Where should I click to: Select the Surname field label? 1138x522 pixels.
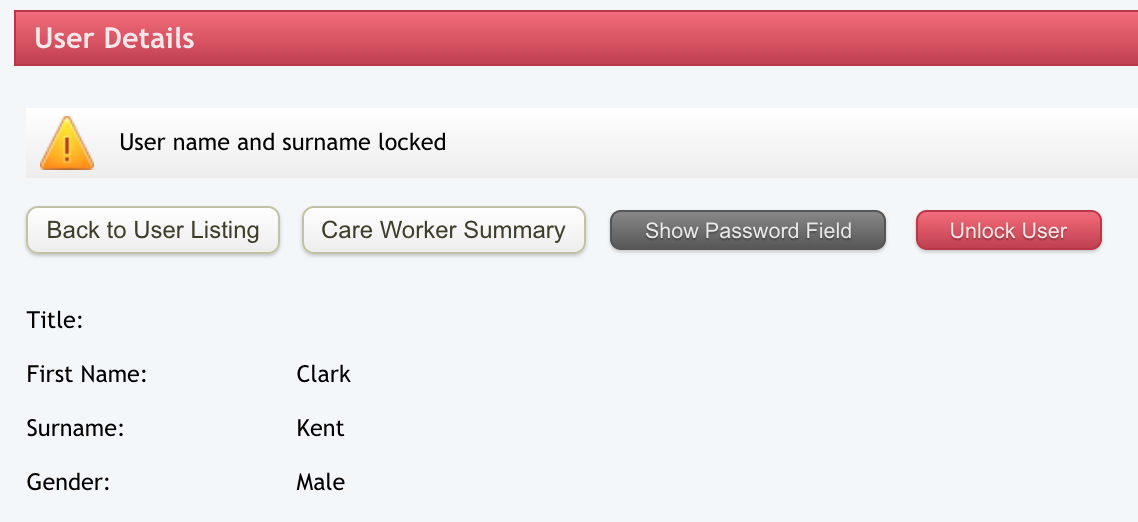(75, 429)
